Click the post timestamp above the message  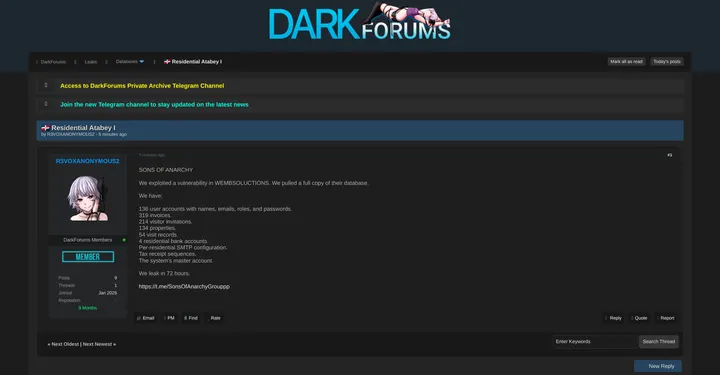point(152,155)
